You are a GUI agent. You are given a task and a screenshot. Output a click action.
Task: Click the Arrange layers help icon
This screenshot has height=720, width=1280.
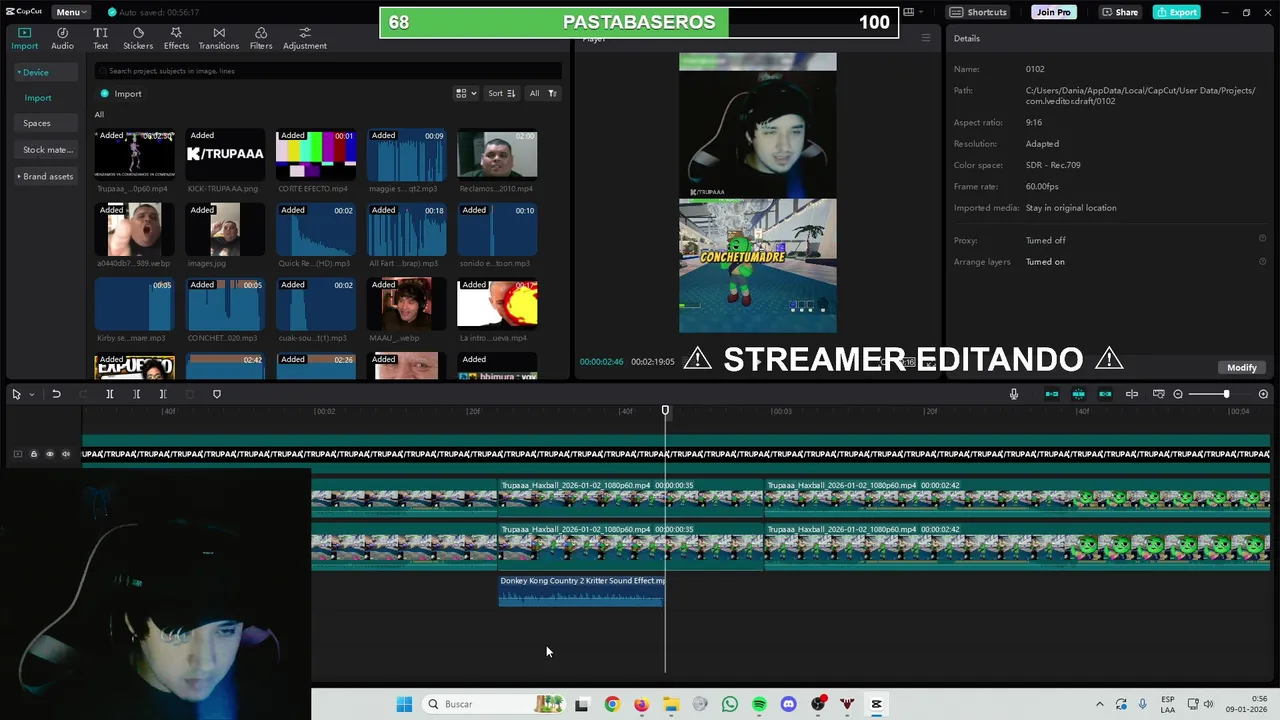pos(1262,261)
